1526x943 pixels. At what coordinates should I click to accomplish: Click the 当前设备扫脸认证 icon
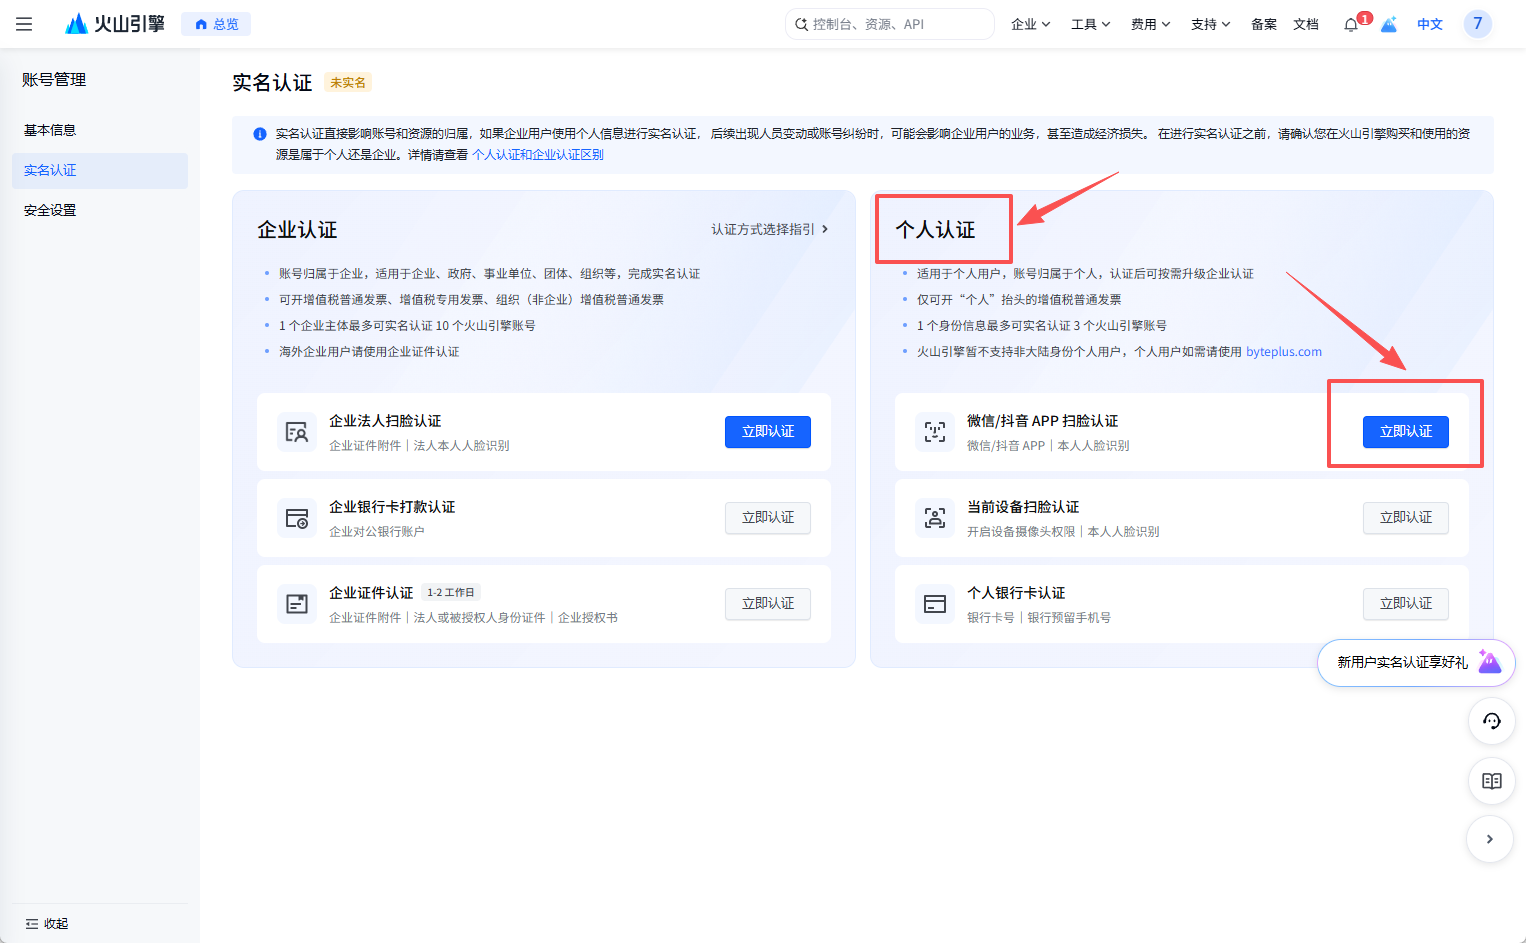[935, 518]
